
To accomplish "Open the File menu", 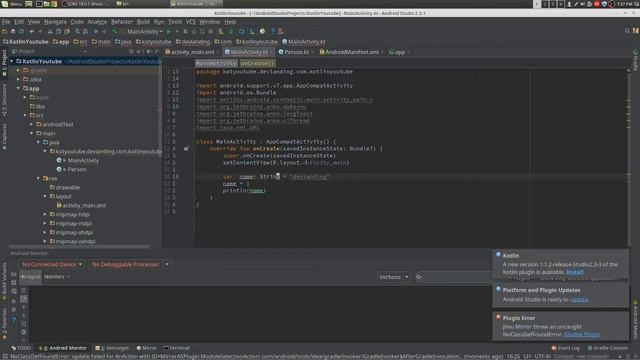I will pyautogui.click(x=6, y=22).
